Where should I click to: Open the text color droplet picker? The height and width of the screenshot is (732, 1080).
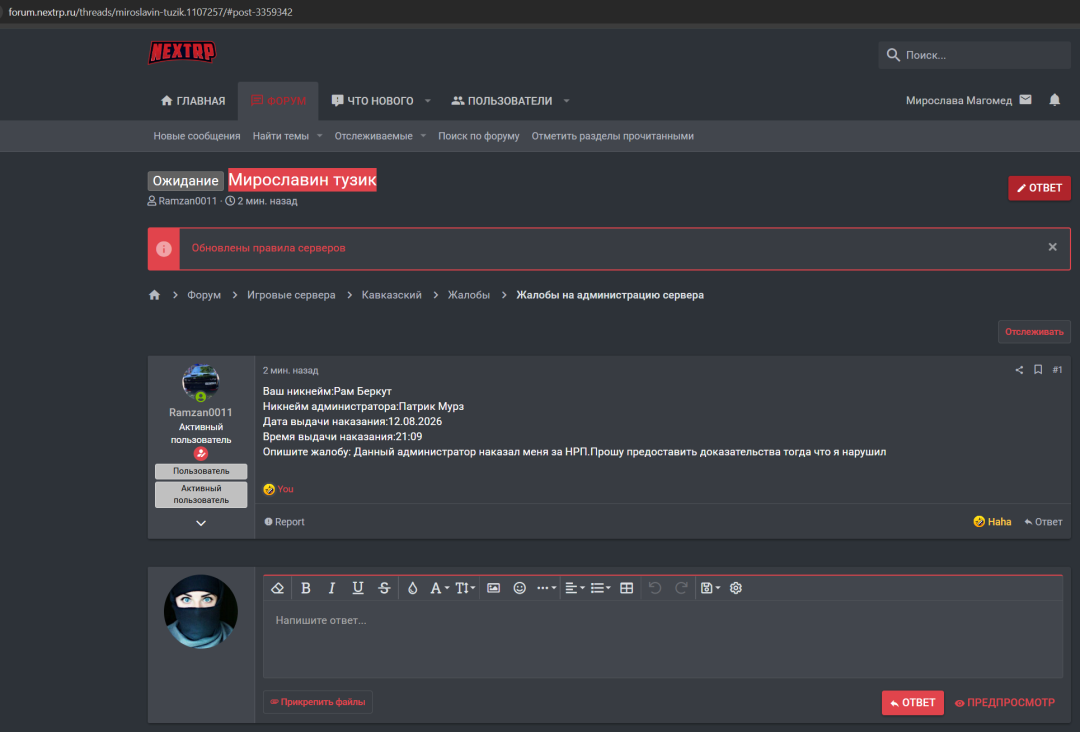point(412,588)
